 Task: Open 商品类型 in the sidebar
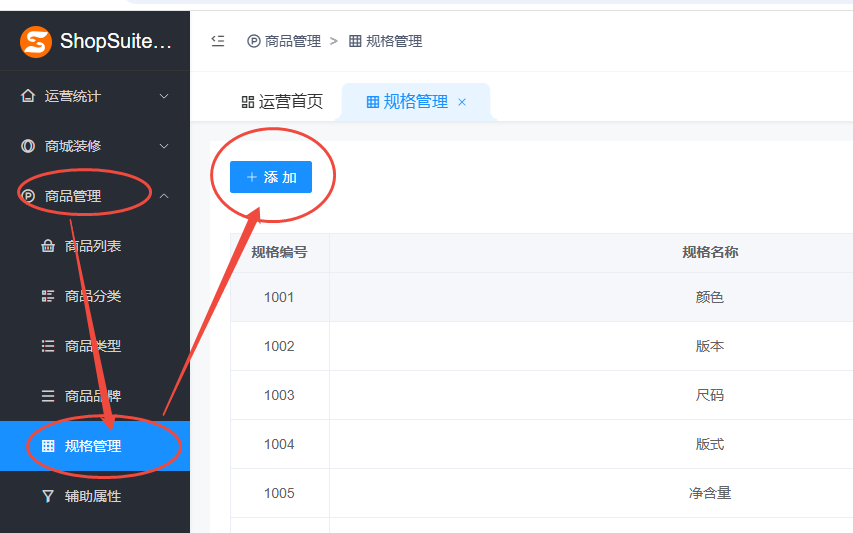pos(93,346)
